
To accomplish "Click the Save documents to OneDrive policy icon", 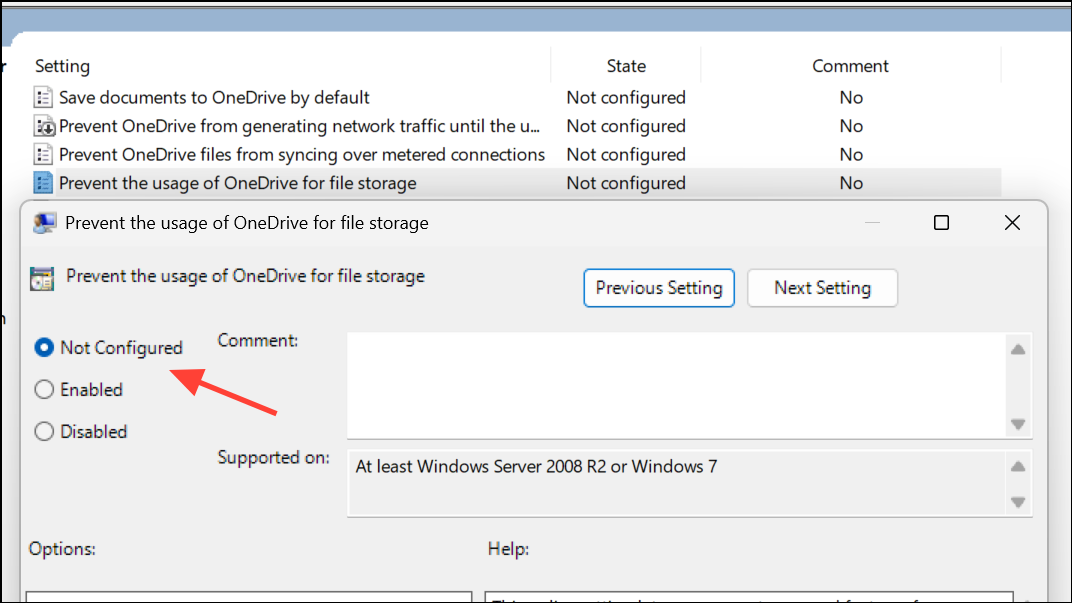I will pyautogui.click(x=42, y=97).
